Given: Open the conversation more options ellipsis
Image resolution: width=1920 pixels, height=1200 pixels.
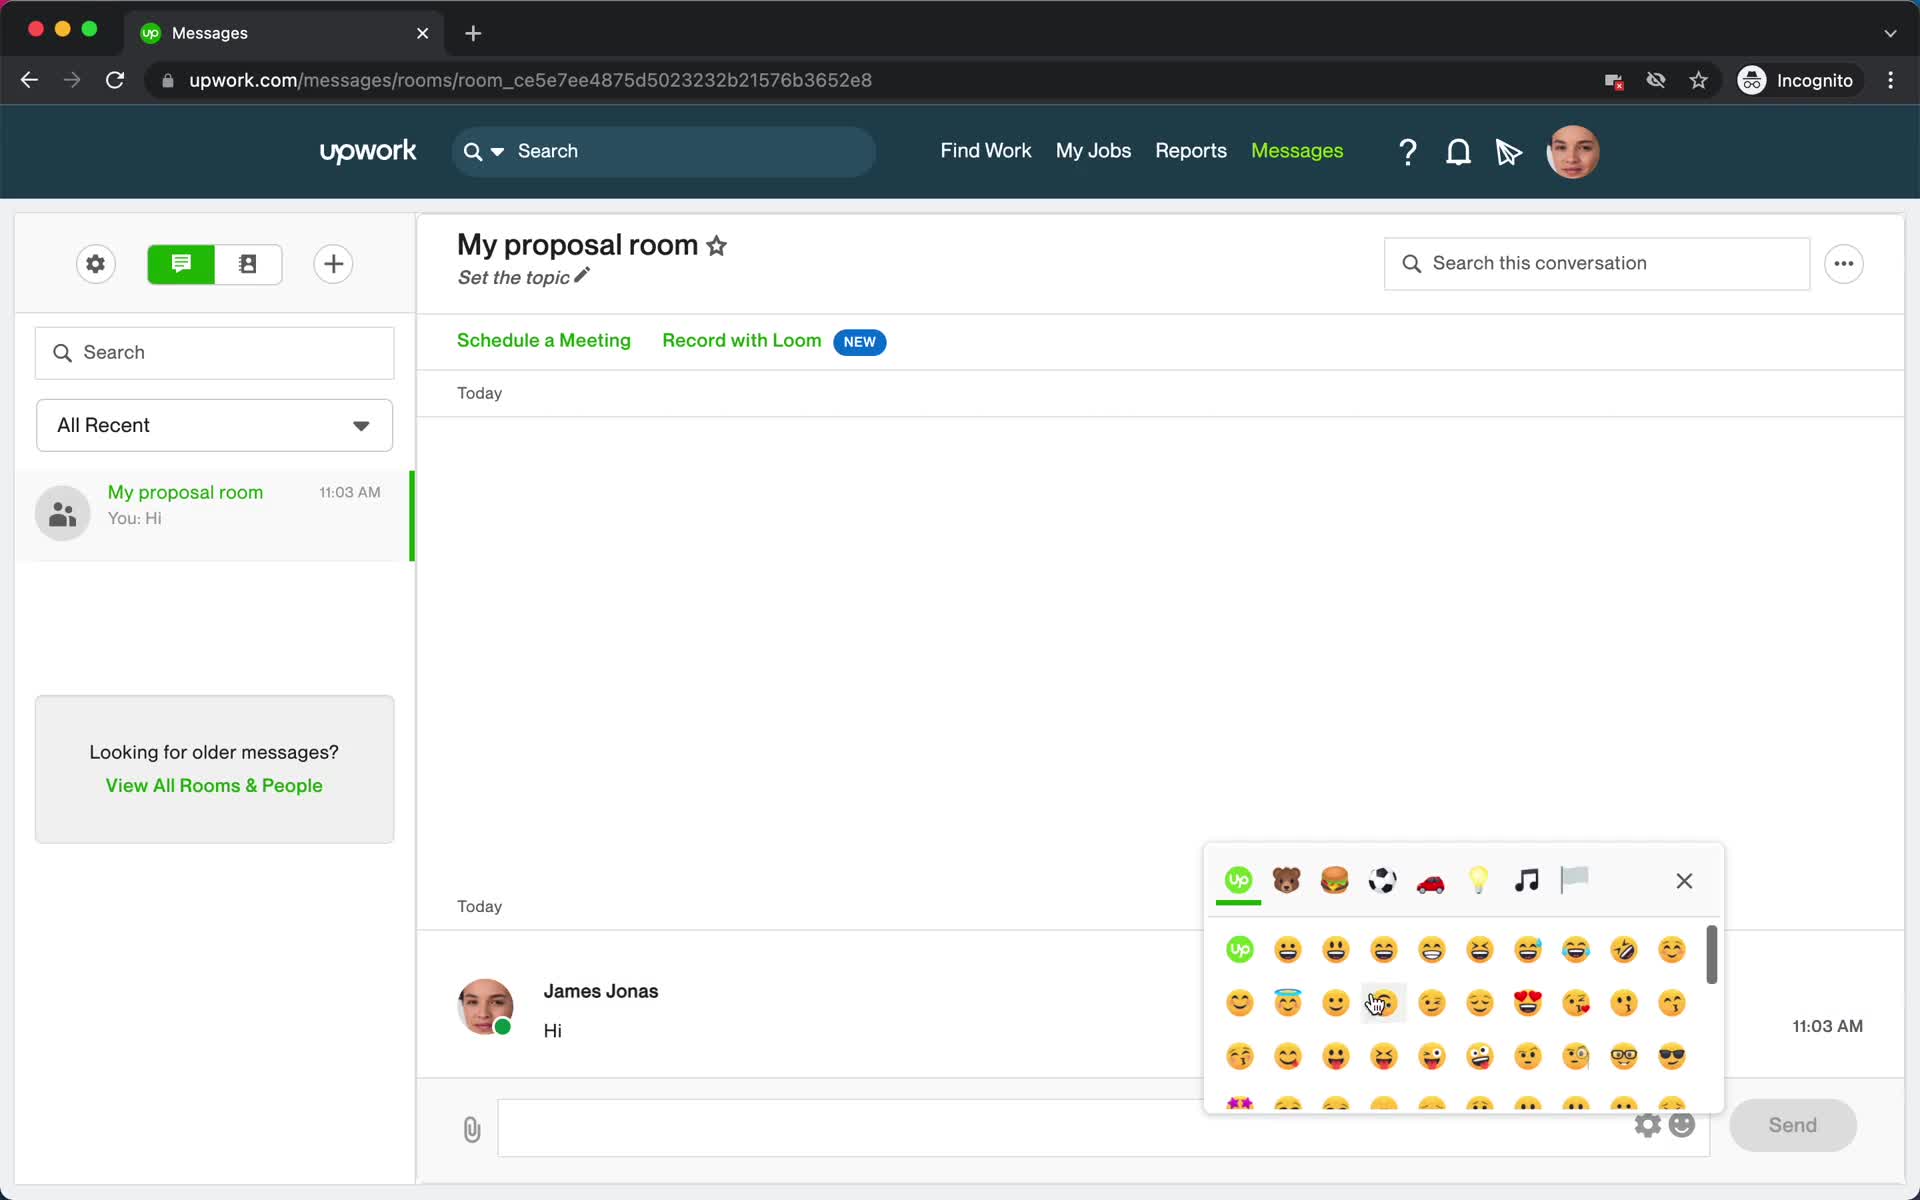Looking at the screenshot, I should 1844,264.
